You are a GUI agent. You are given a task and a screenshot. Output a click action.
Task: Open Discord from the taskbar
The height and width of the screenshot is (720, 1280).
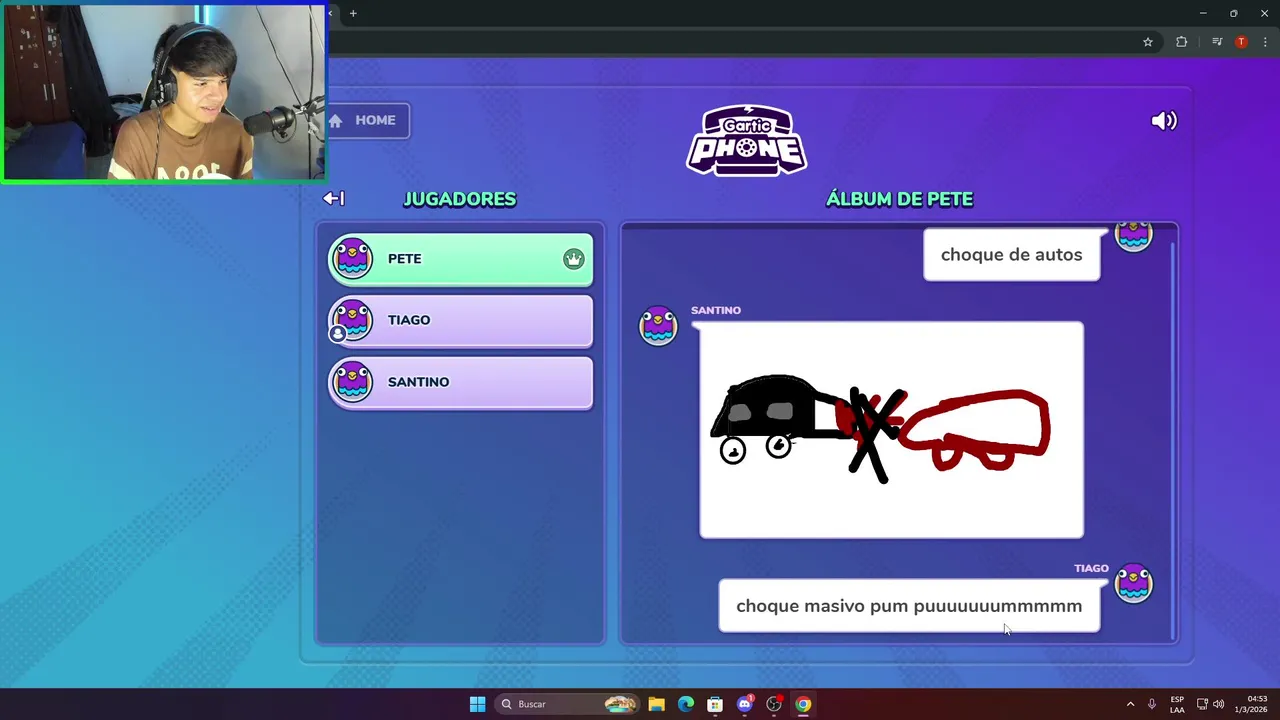click(x=745, y=704)
